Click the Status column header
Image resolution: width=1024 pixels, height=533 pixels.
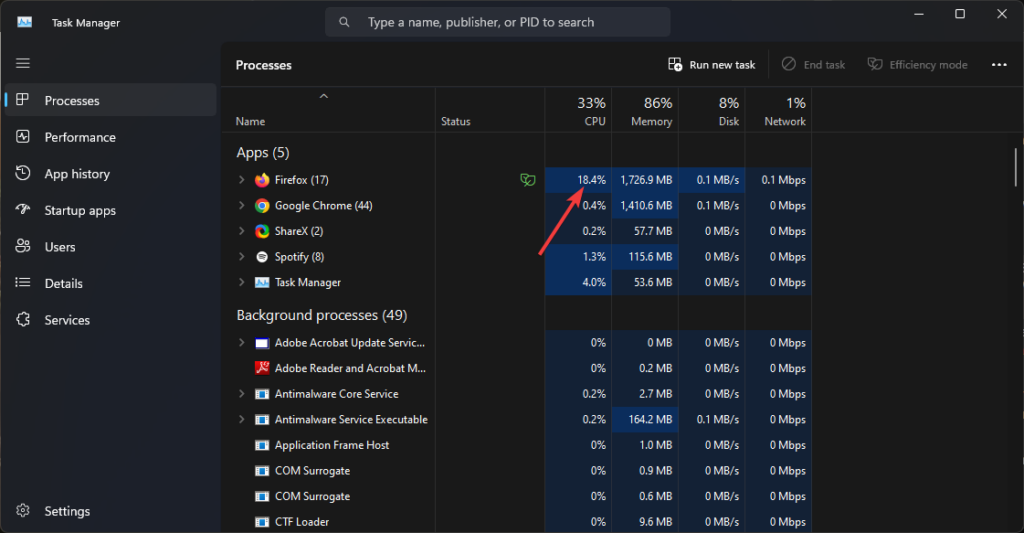click(490, 110)
